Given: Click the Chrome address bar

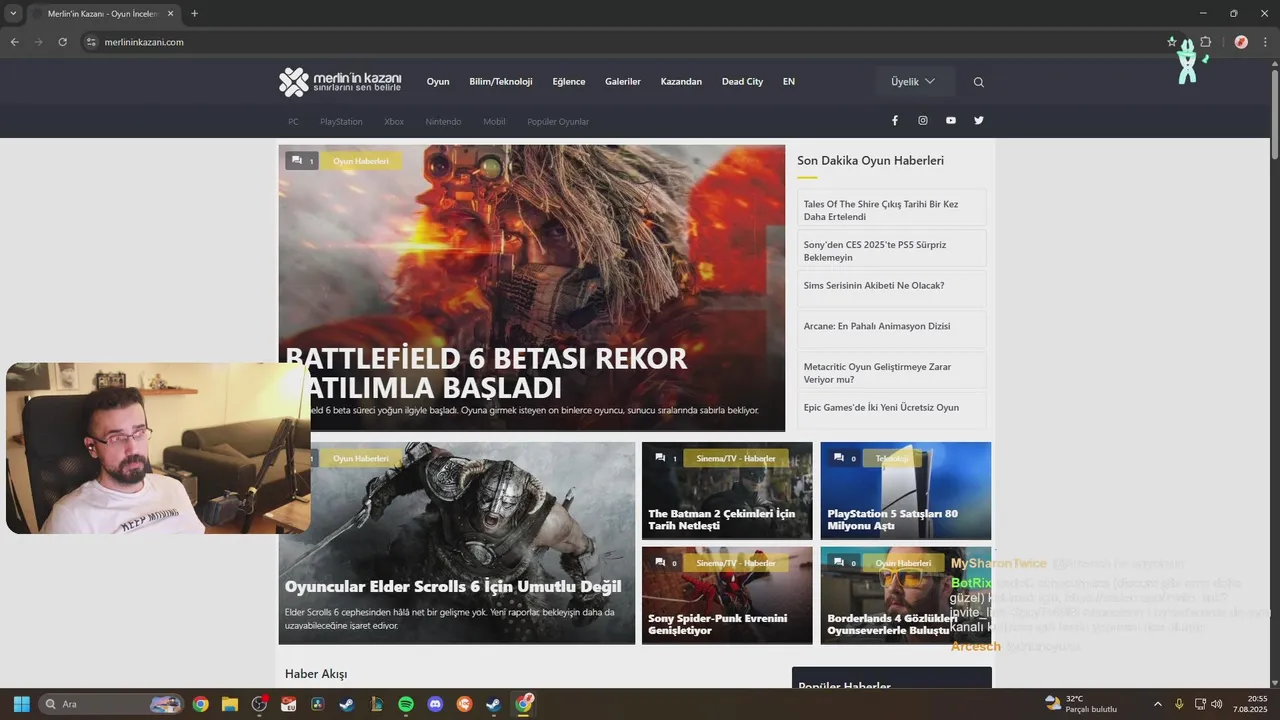Looking at the screenshot, I should [x=630, y=42].
